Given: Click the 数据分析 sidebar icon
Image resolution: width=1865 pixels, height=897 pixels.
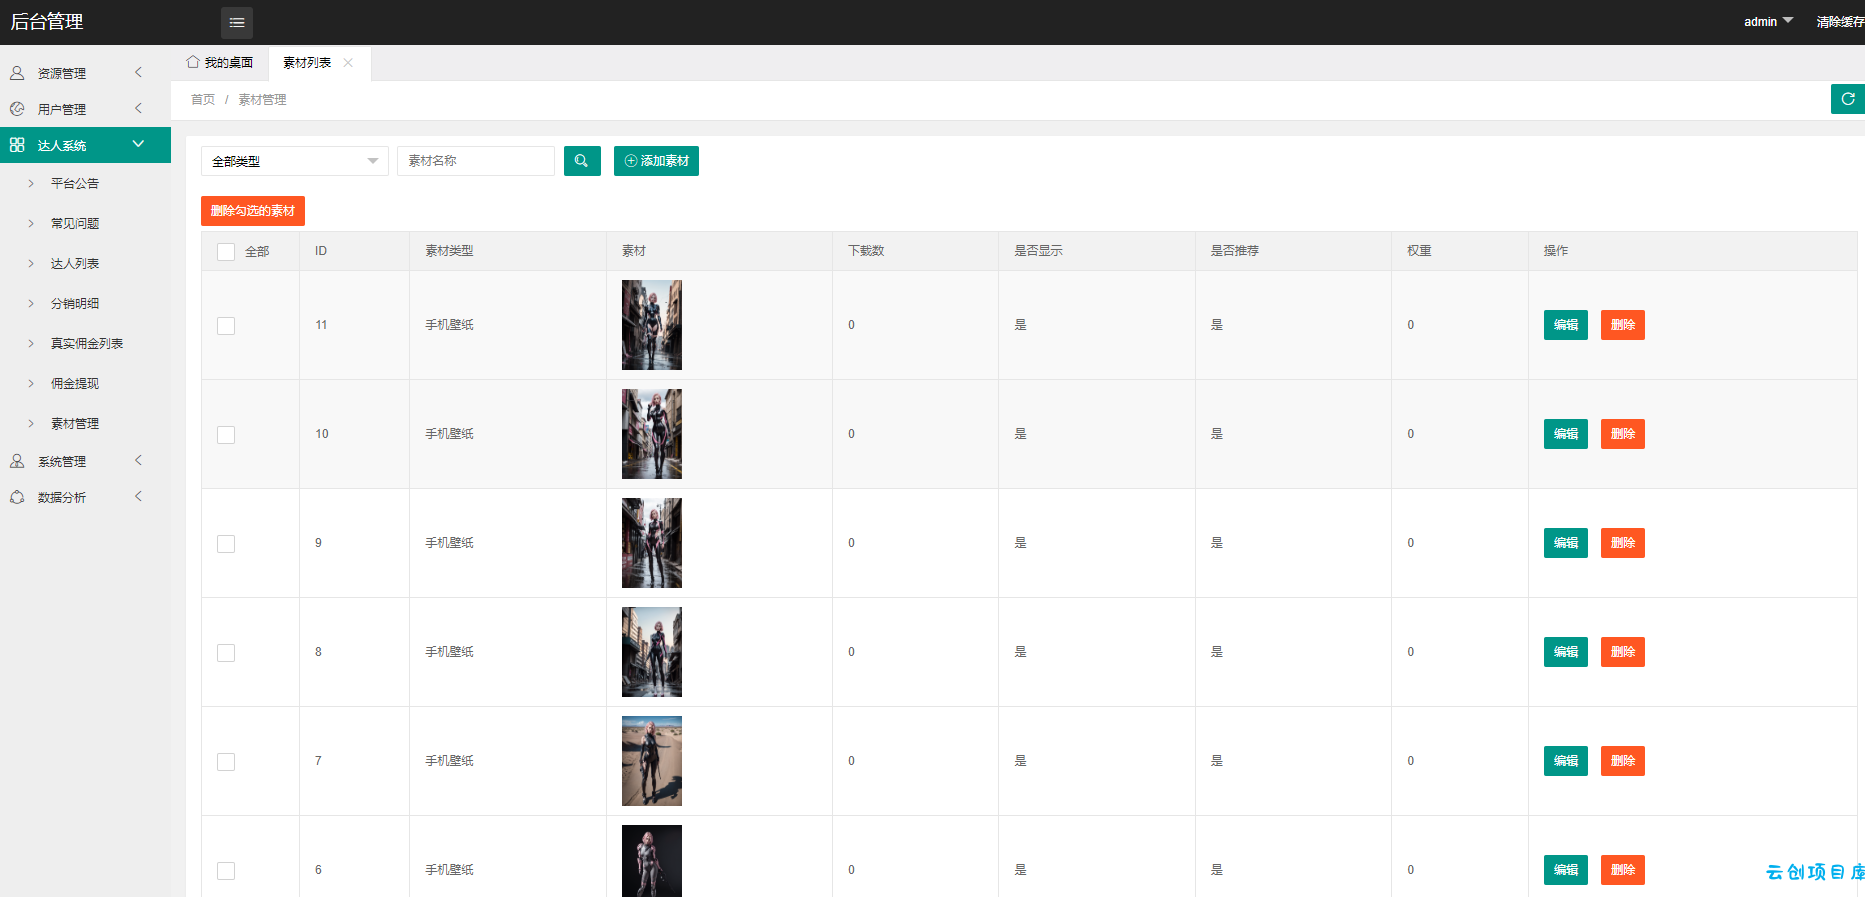Looking at the screenshot, I should click(x=17, y=497).
